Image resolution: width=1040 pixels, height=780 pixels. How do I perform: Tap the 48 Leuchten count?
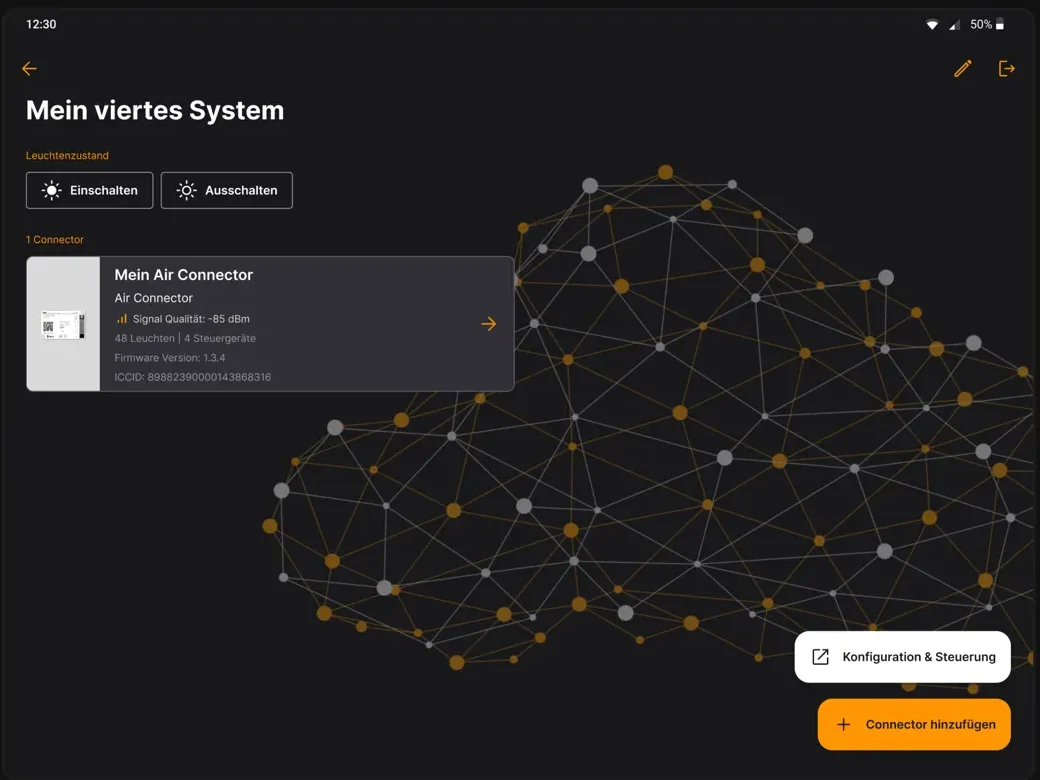coord(145,338)
